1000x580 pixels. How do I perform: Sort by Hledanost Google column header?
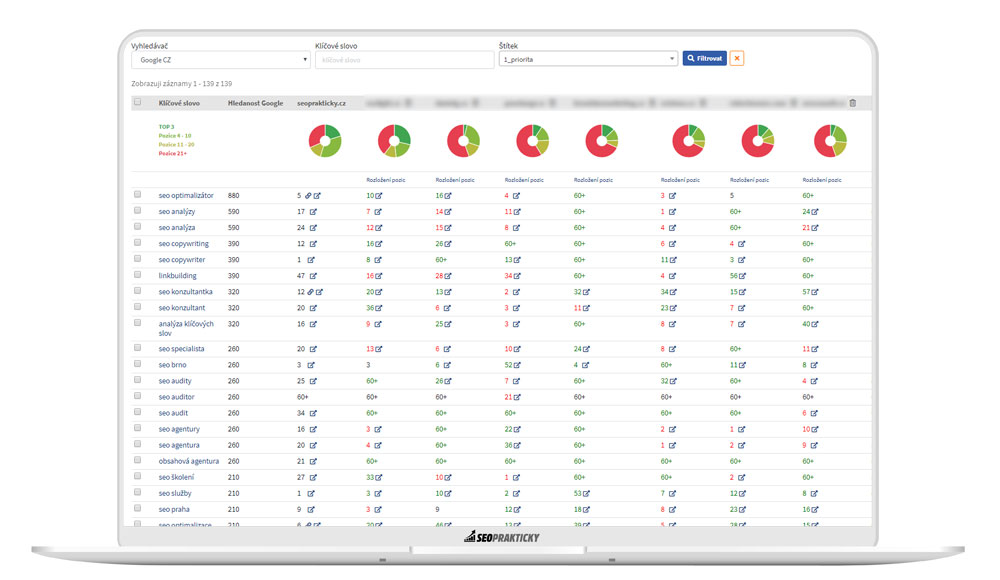tap(255, 103)
